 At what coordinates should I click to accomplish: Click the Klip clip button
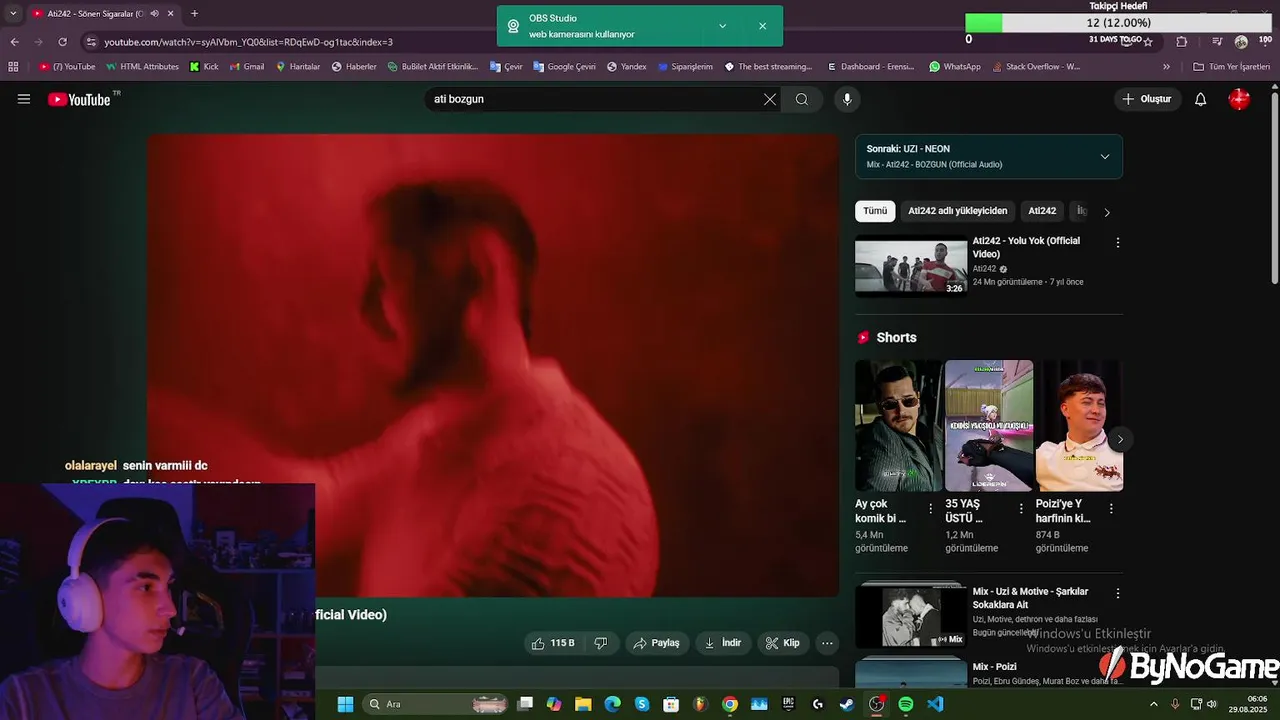point(783,643)
